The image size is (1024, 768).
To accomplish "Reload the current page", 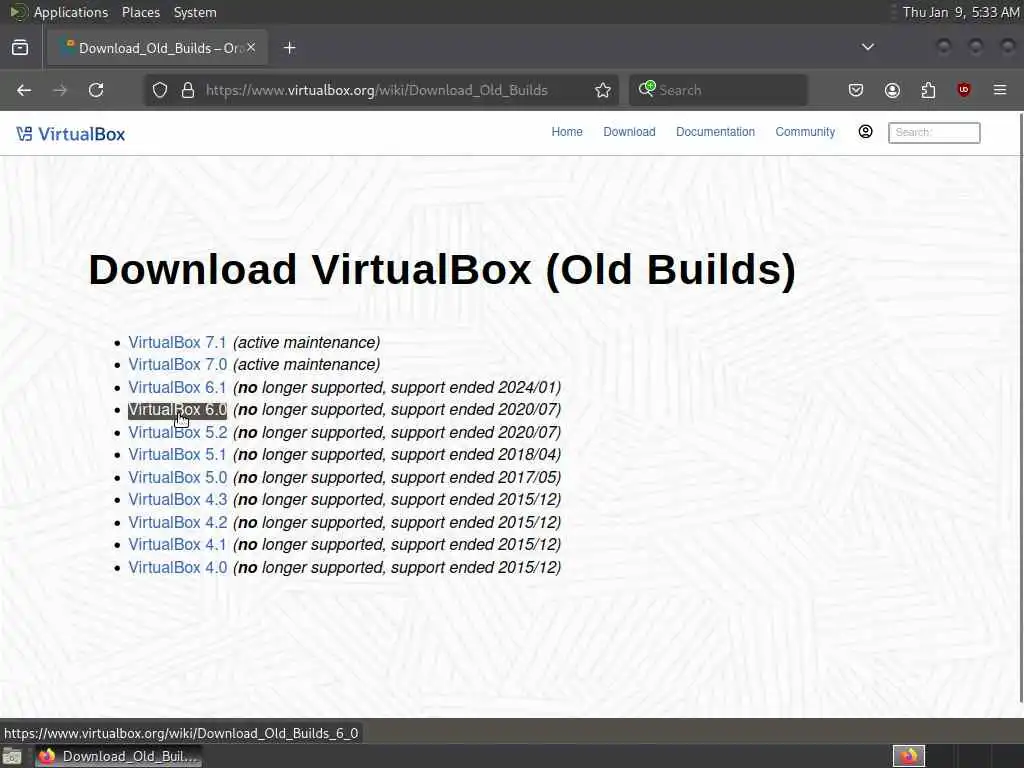I will click(x=96, y=90).
